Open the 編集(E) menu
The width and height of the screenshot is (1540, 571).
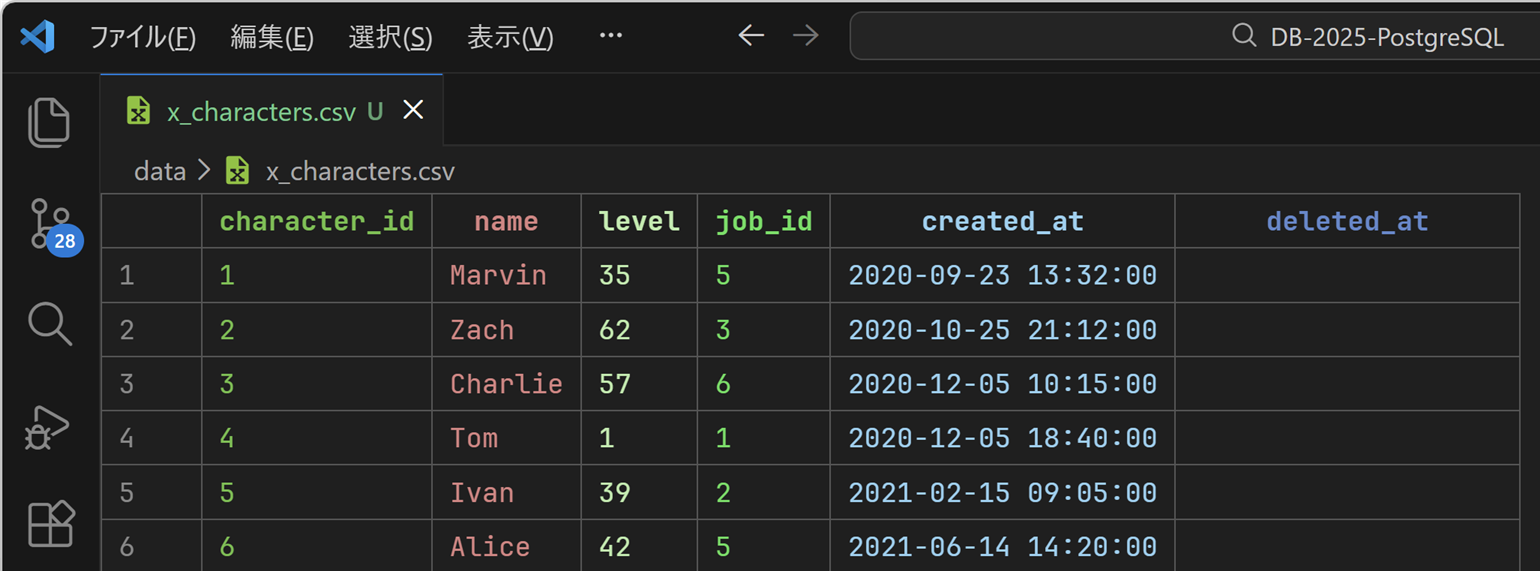click(272, 38)
